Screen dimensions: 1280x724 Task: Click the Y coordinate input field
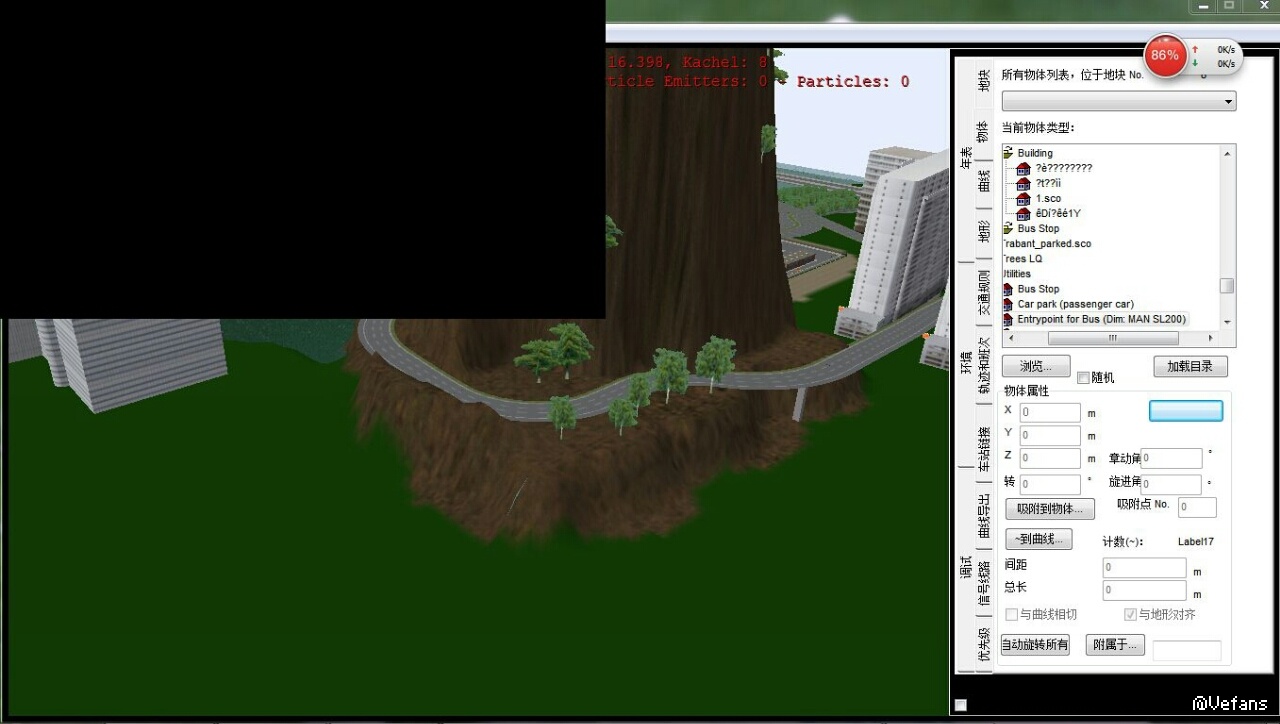pyautogui.click(x=1050, y=435)
